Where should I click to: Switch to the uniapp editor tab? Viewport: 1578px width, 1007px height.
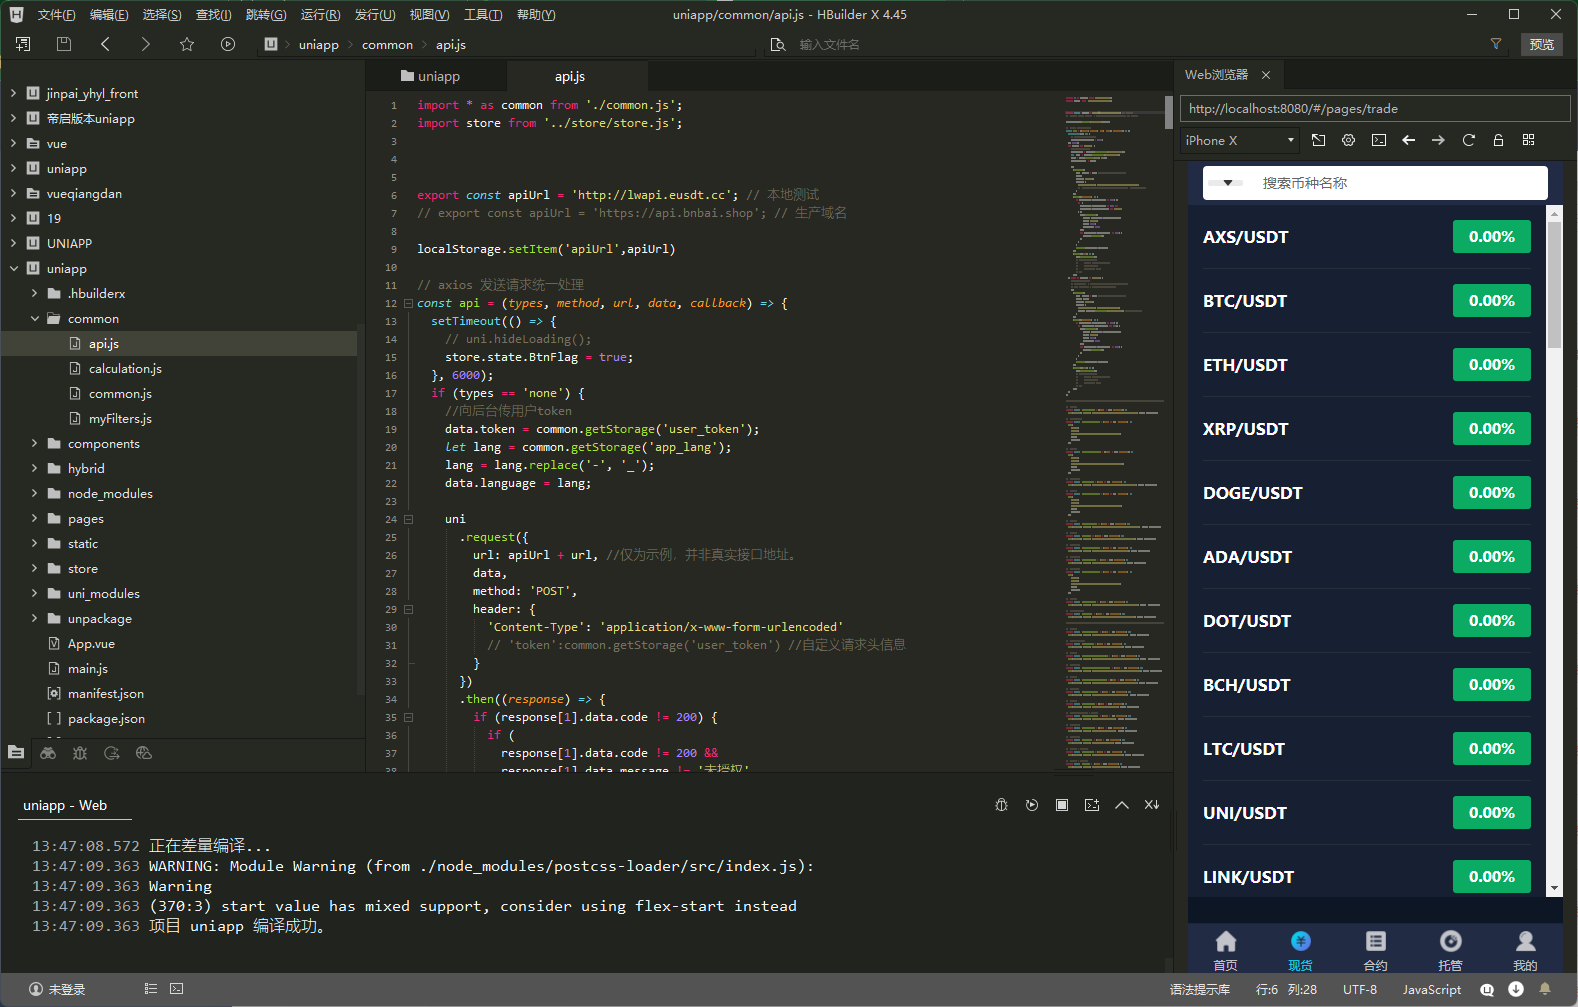[x=431, y=76]
